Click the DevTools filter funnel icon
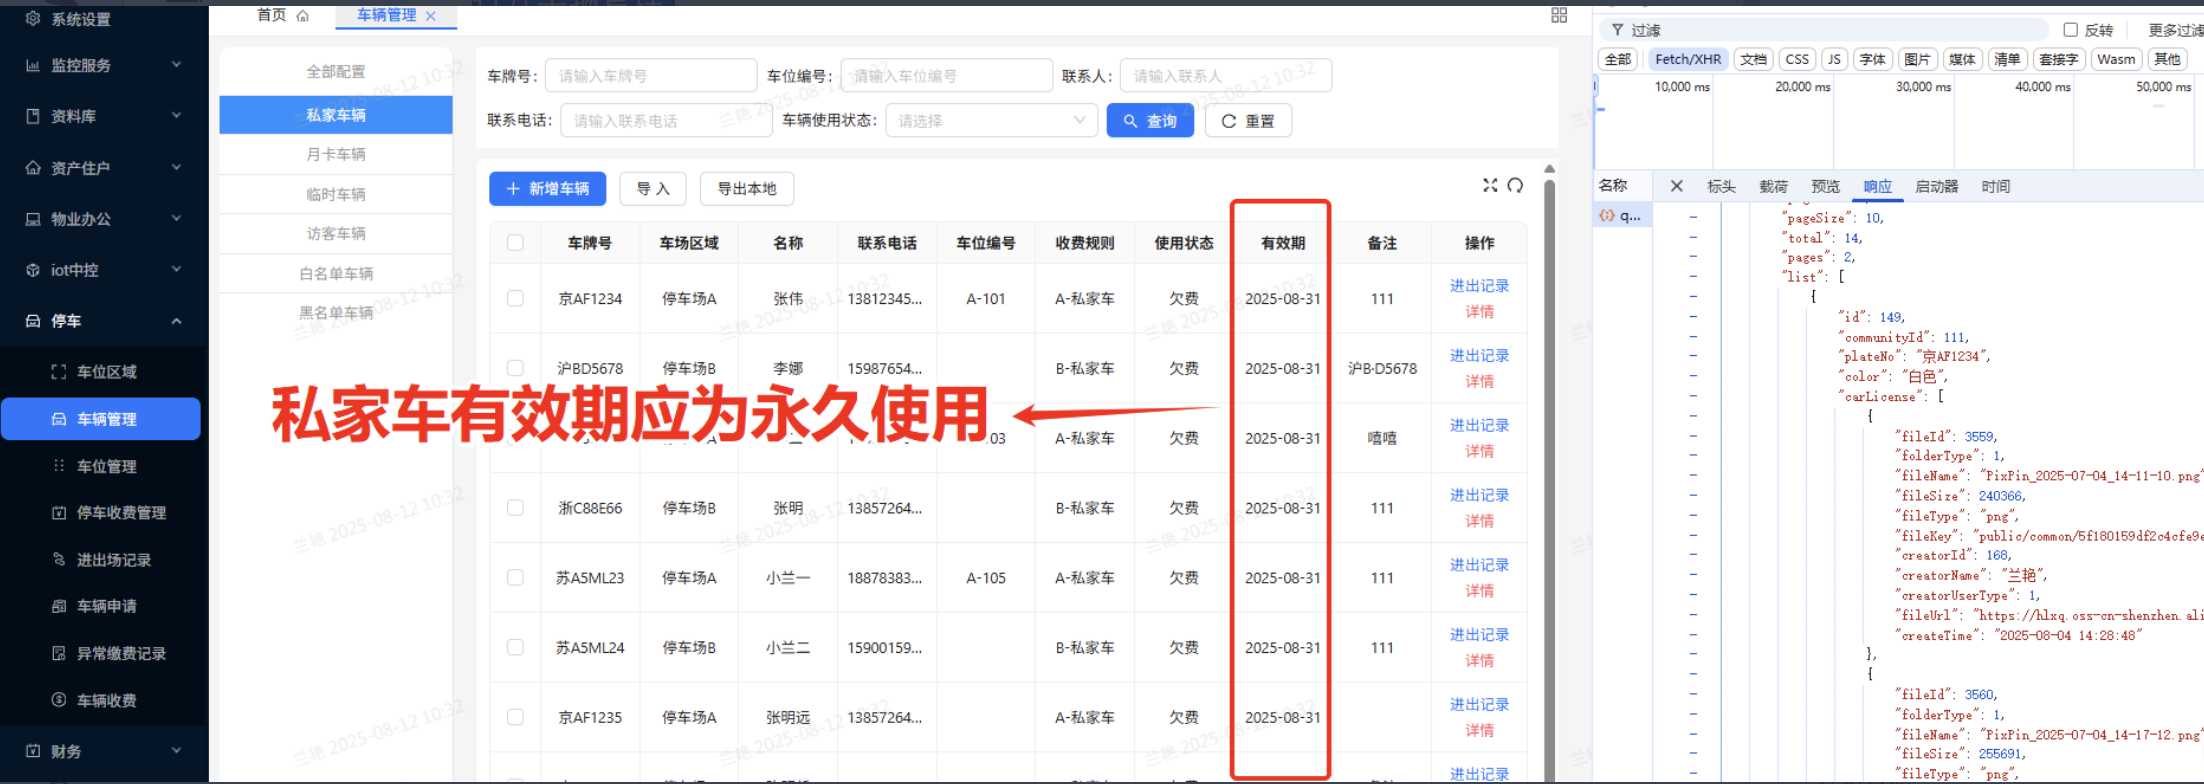The image size is (2204, 784). click(x=1617, y=30)
